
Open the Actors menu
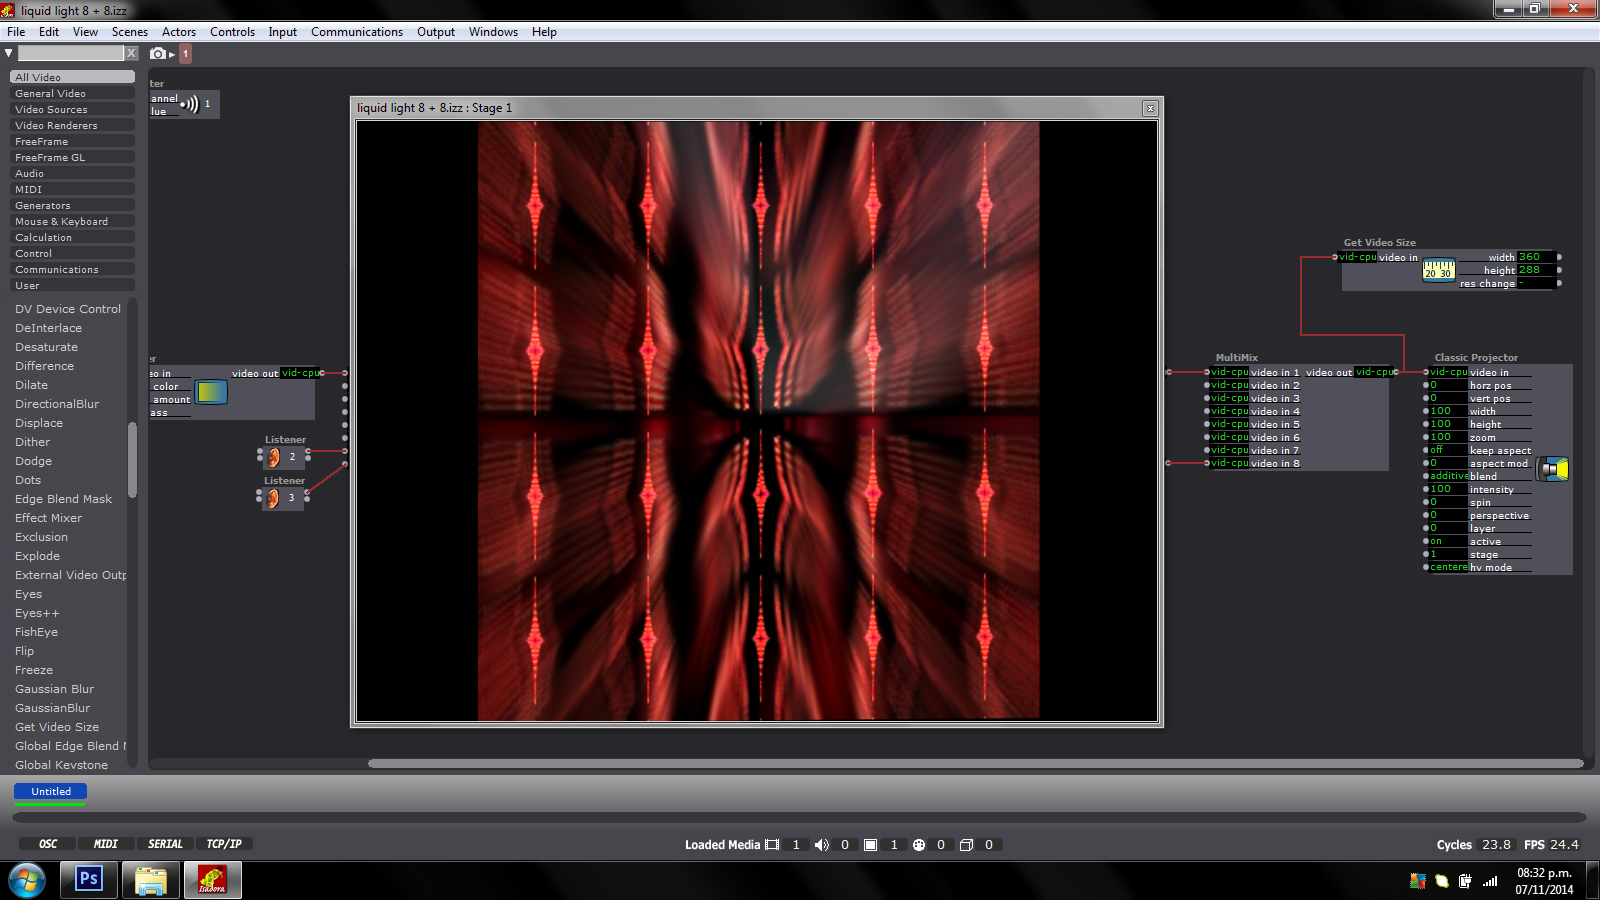click(179, 32)
